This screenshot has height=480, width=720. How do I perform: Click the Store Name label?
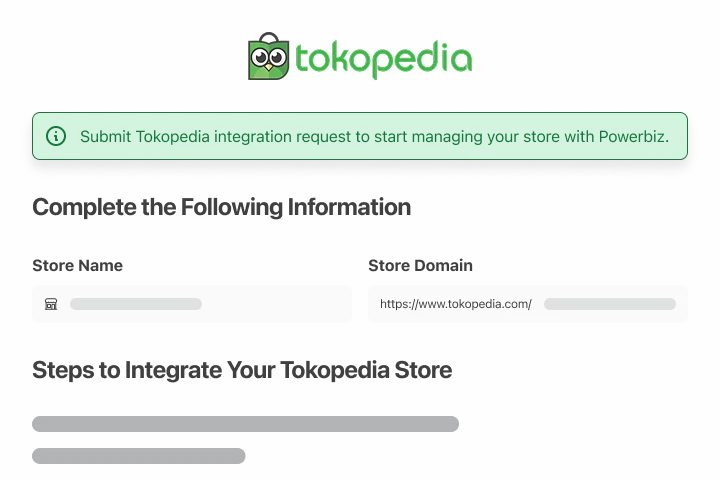[77, 265]
